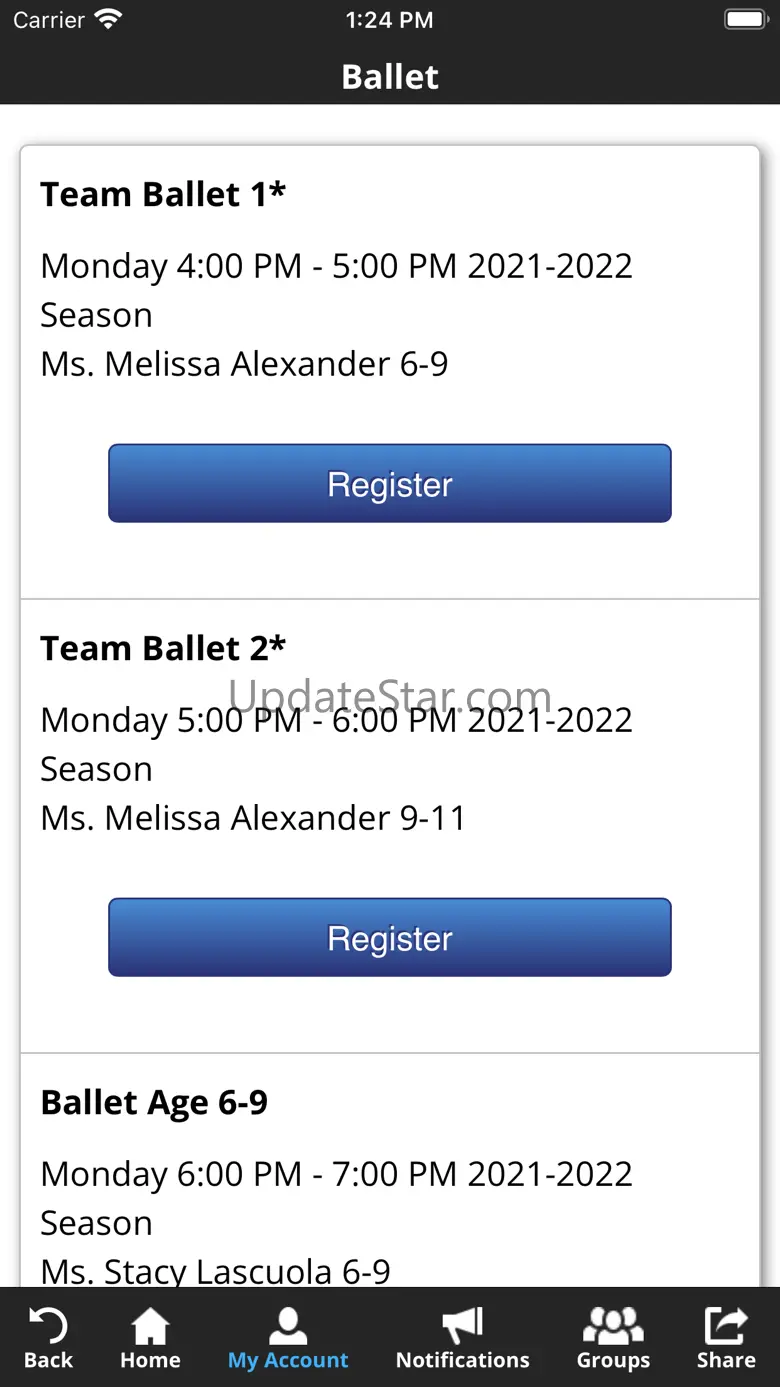Tap the battery indicator icon

[745, 20]
